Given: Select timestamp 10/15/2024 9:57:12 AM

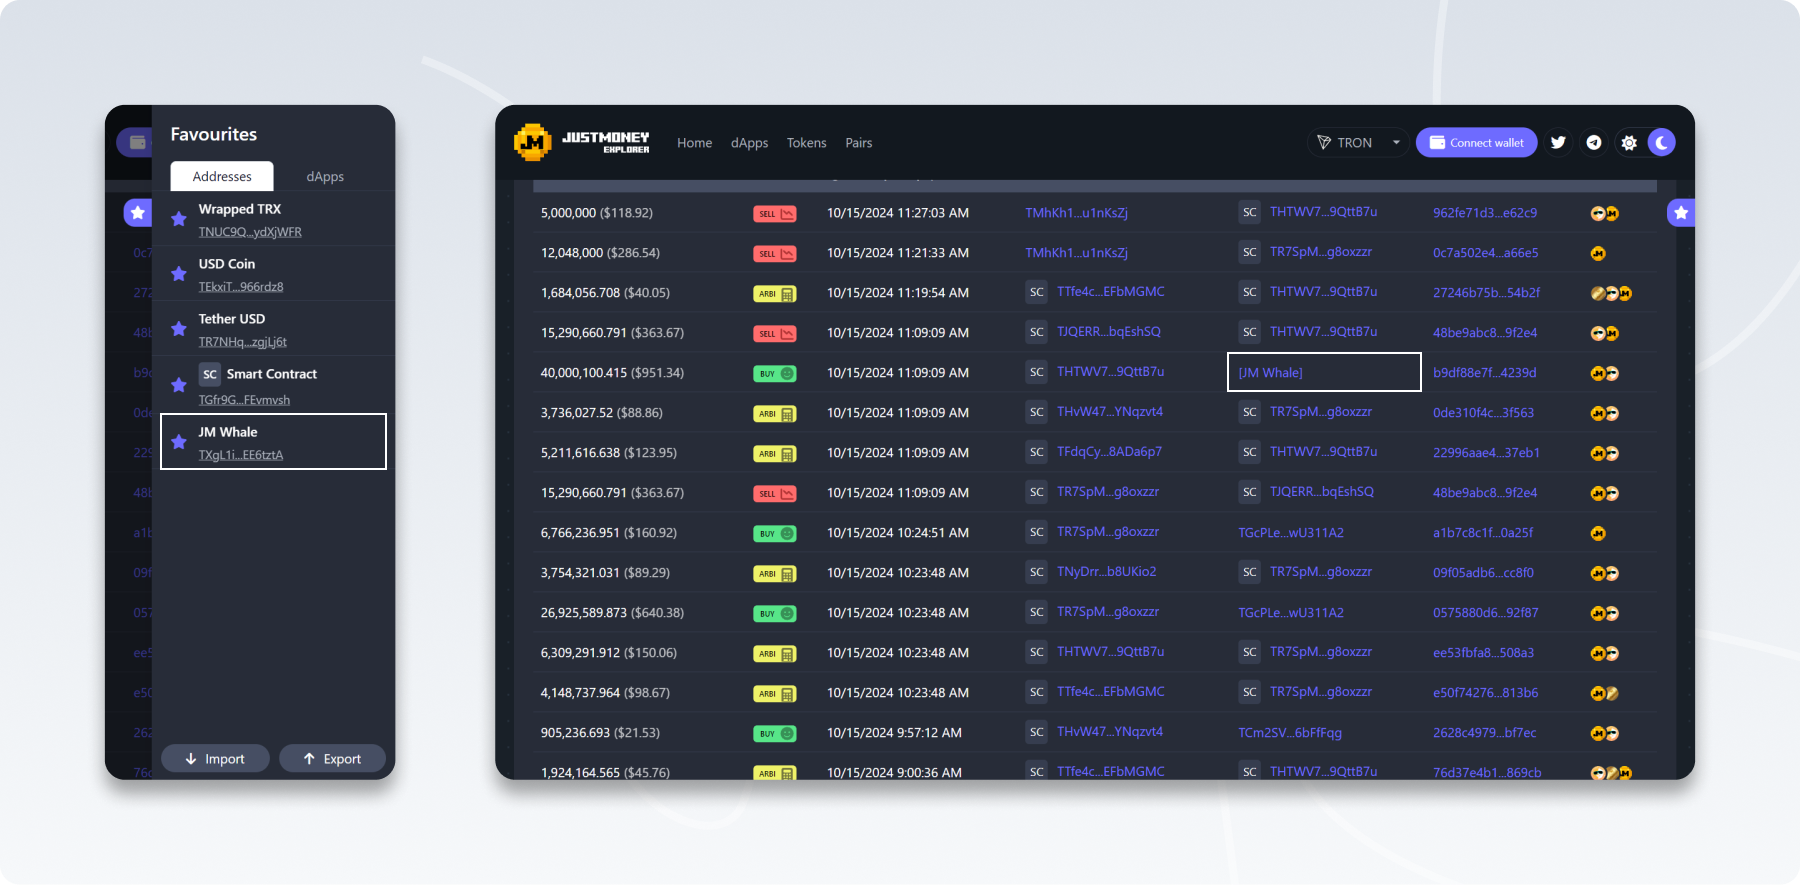Looking at the screenshot, I should point(895,733).
